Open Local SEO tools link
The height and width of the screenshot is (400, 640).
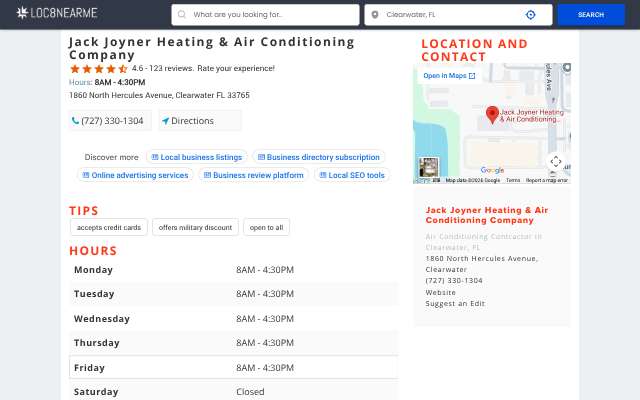352,175
